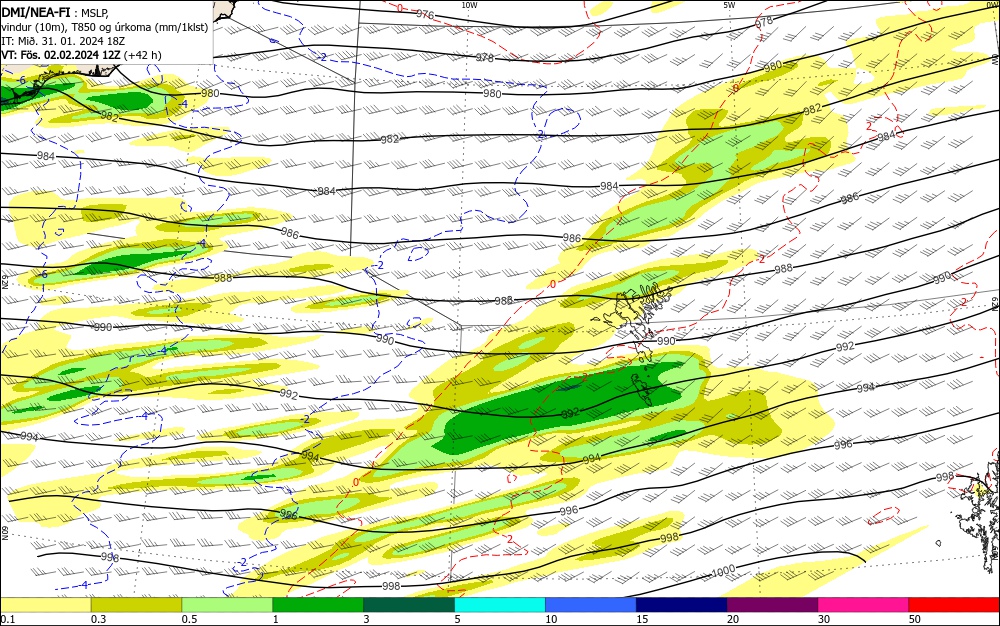Image resolution: width=1000 pixels, height=626 pixels.
Task: Select the 'IT: Mið. 31. 01. 2024 18Z' line
Action: click(x=63, y=41)
